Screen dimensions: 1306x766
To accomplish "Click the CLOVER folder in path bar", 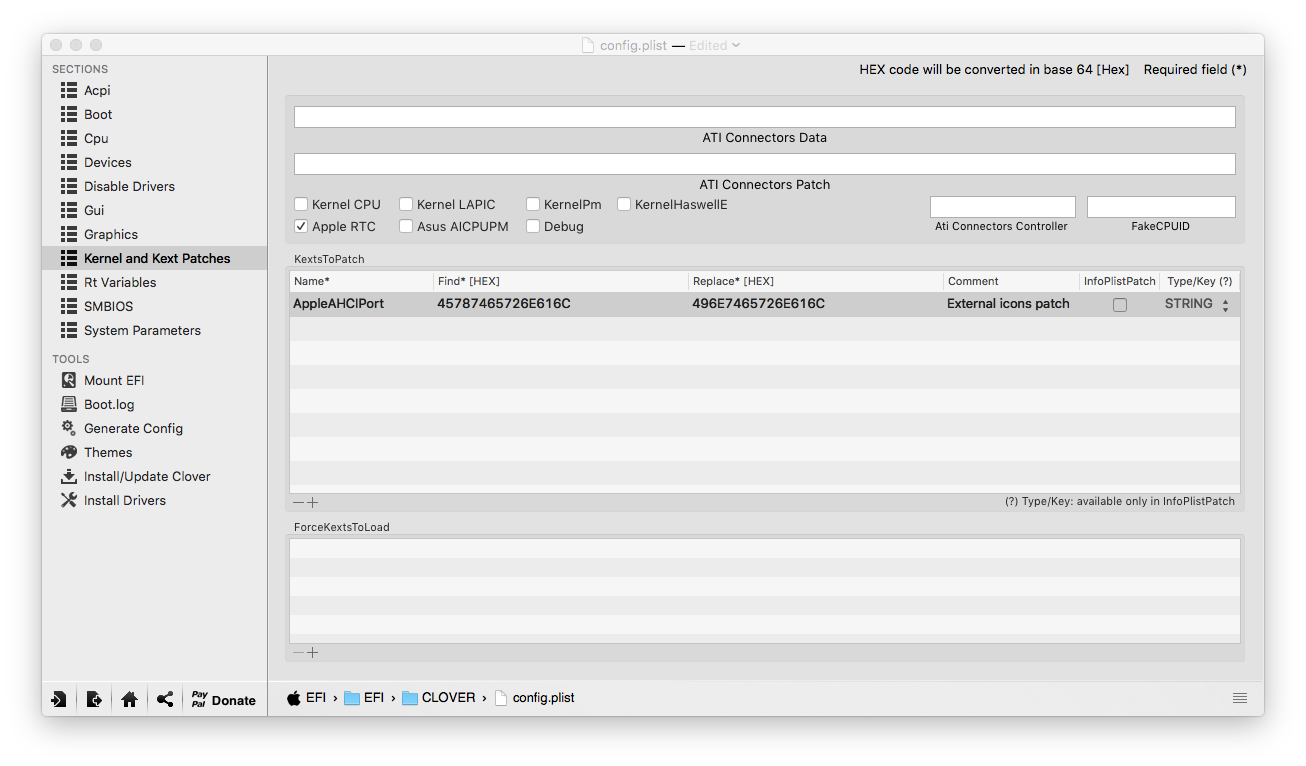I will [439, 698].
